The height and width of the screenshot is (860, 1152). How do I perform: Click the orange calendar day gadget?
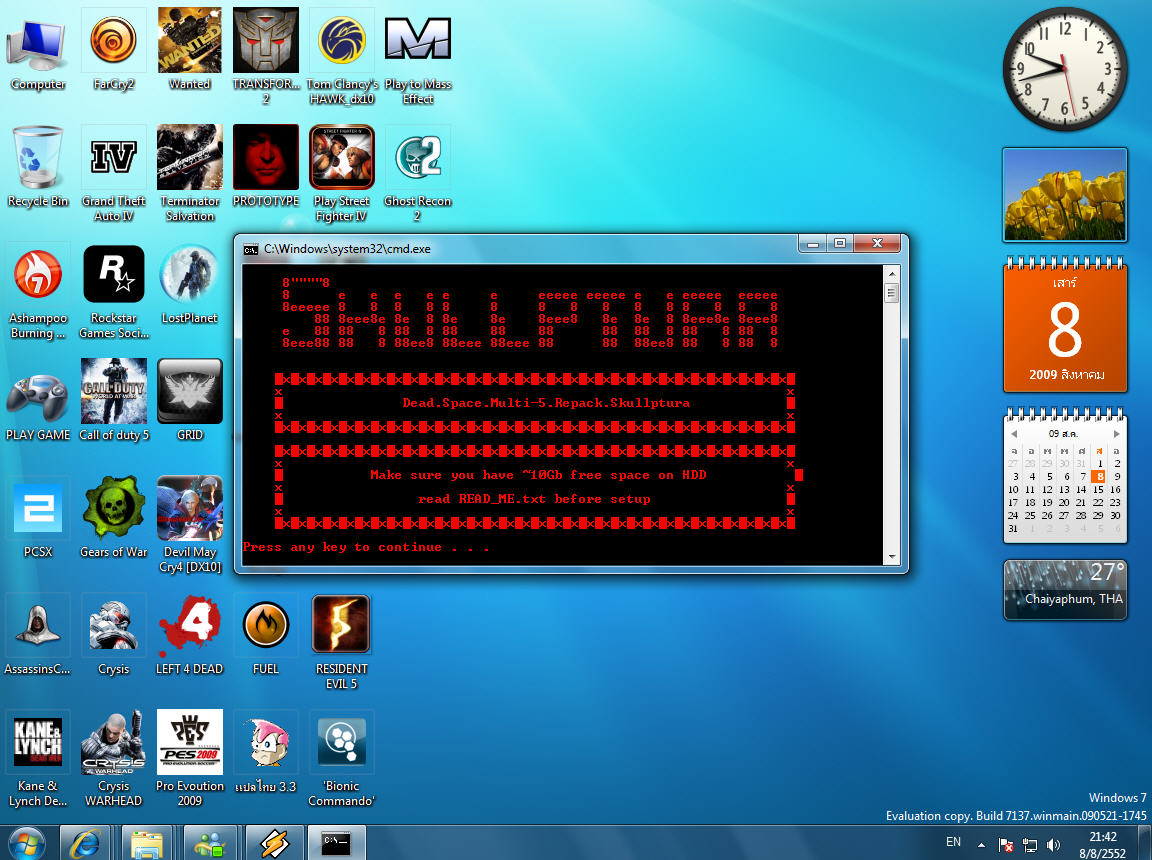pyautogui.click(x=1065, y=325)
